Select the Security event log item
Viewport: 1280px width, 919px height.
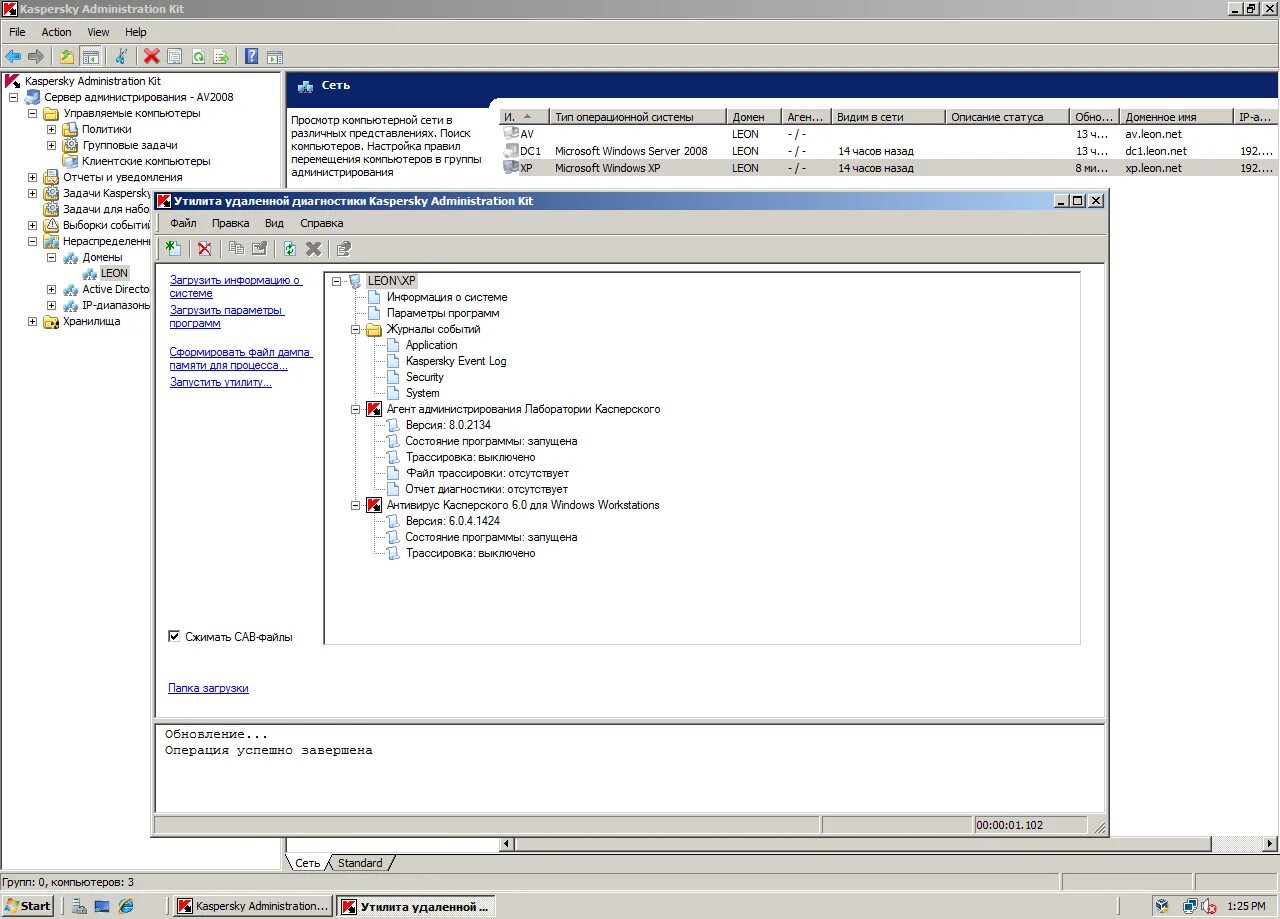pyautogui.click(x=425, y=377)
